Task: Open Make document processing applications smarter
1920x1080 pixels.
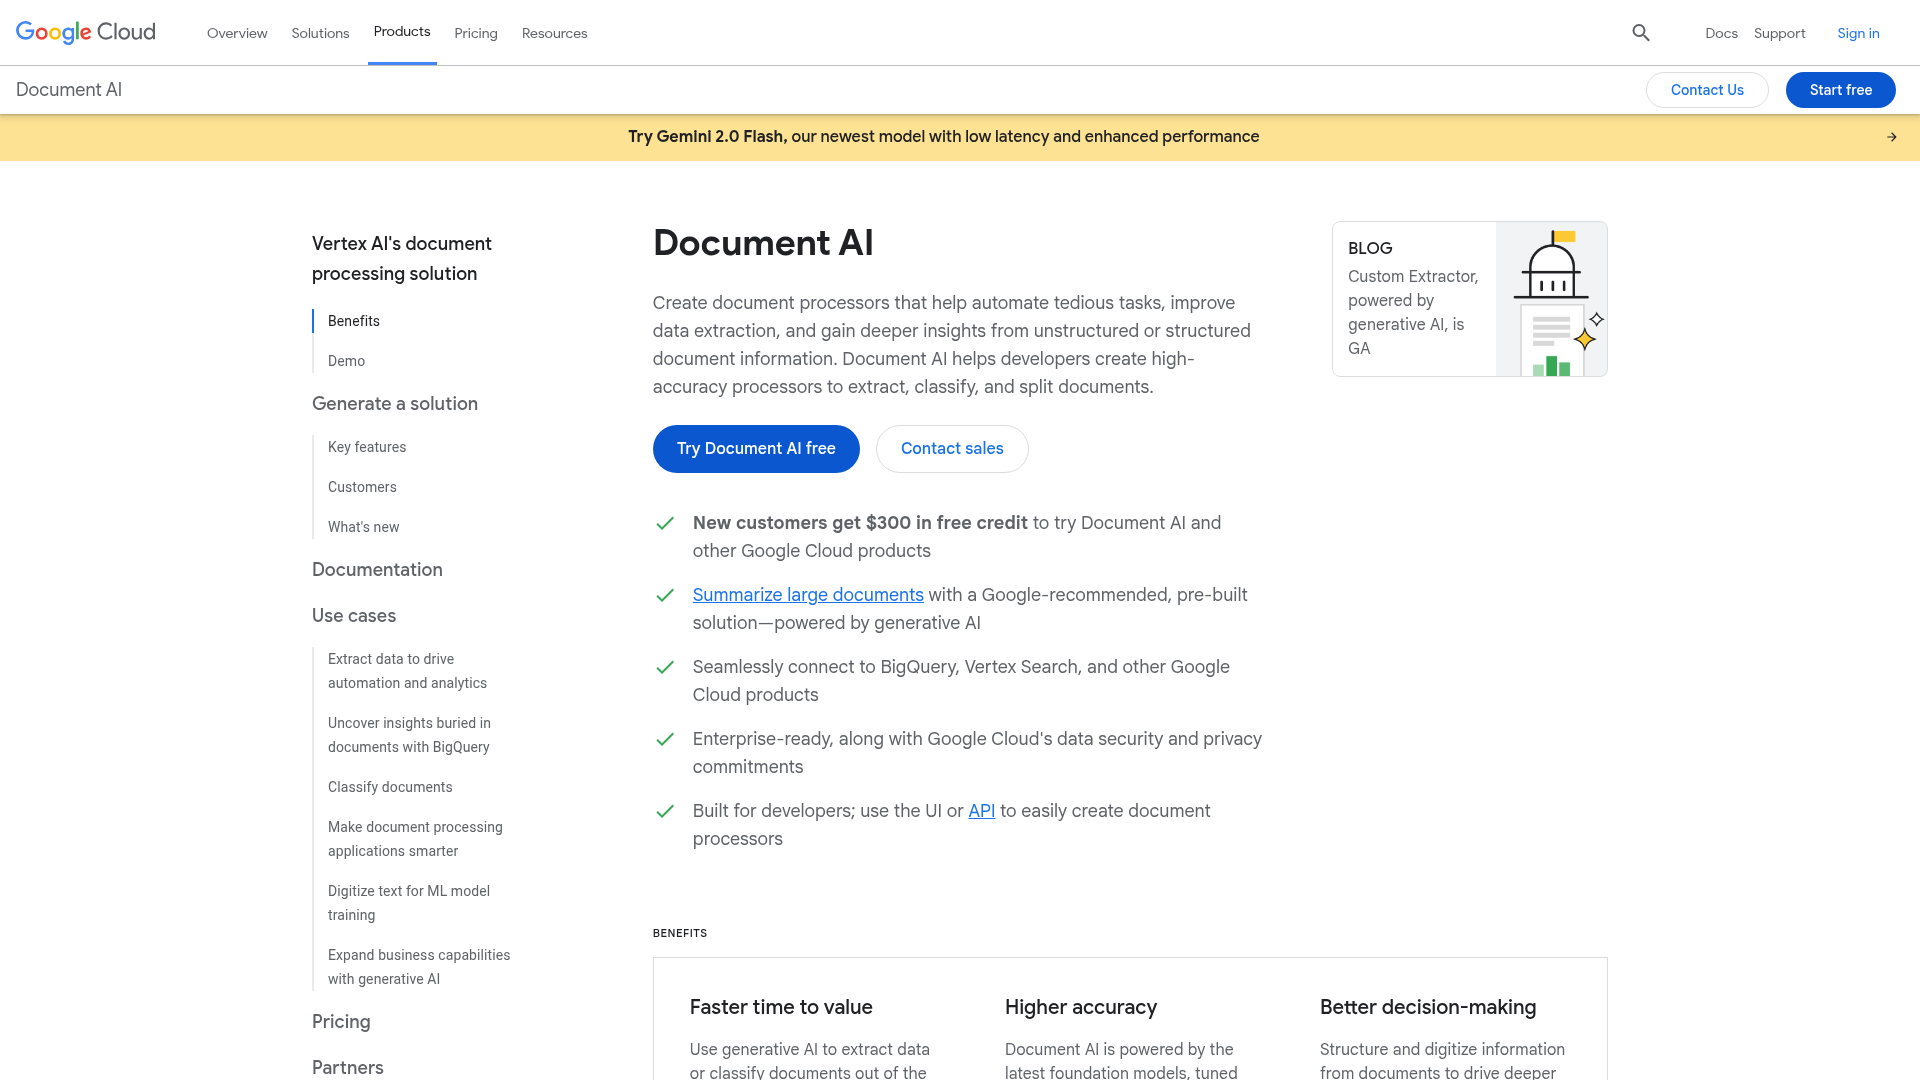Action: click(x=415, y=839)
